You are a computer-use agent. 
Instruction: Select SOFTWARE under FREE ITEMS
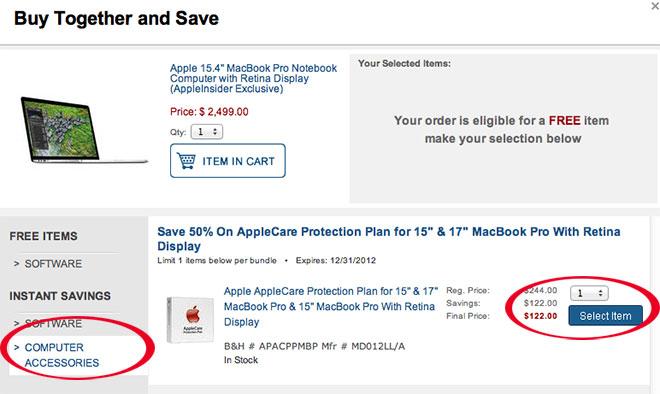(53, 264)
